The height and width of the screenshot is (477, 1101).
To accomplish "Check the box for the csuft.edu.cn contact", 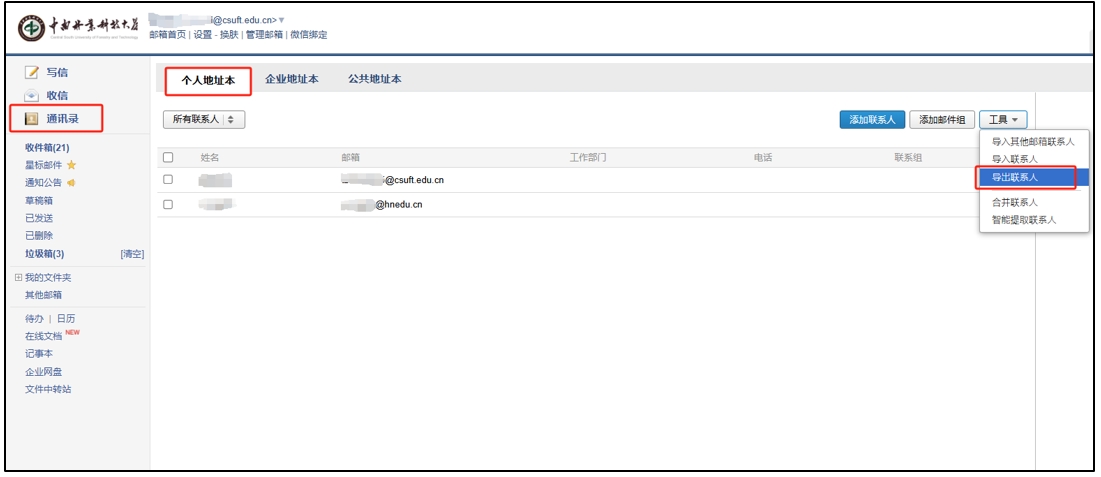I will pos(168,180).
